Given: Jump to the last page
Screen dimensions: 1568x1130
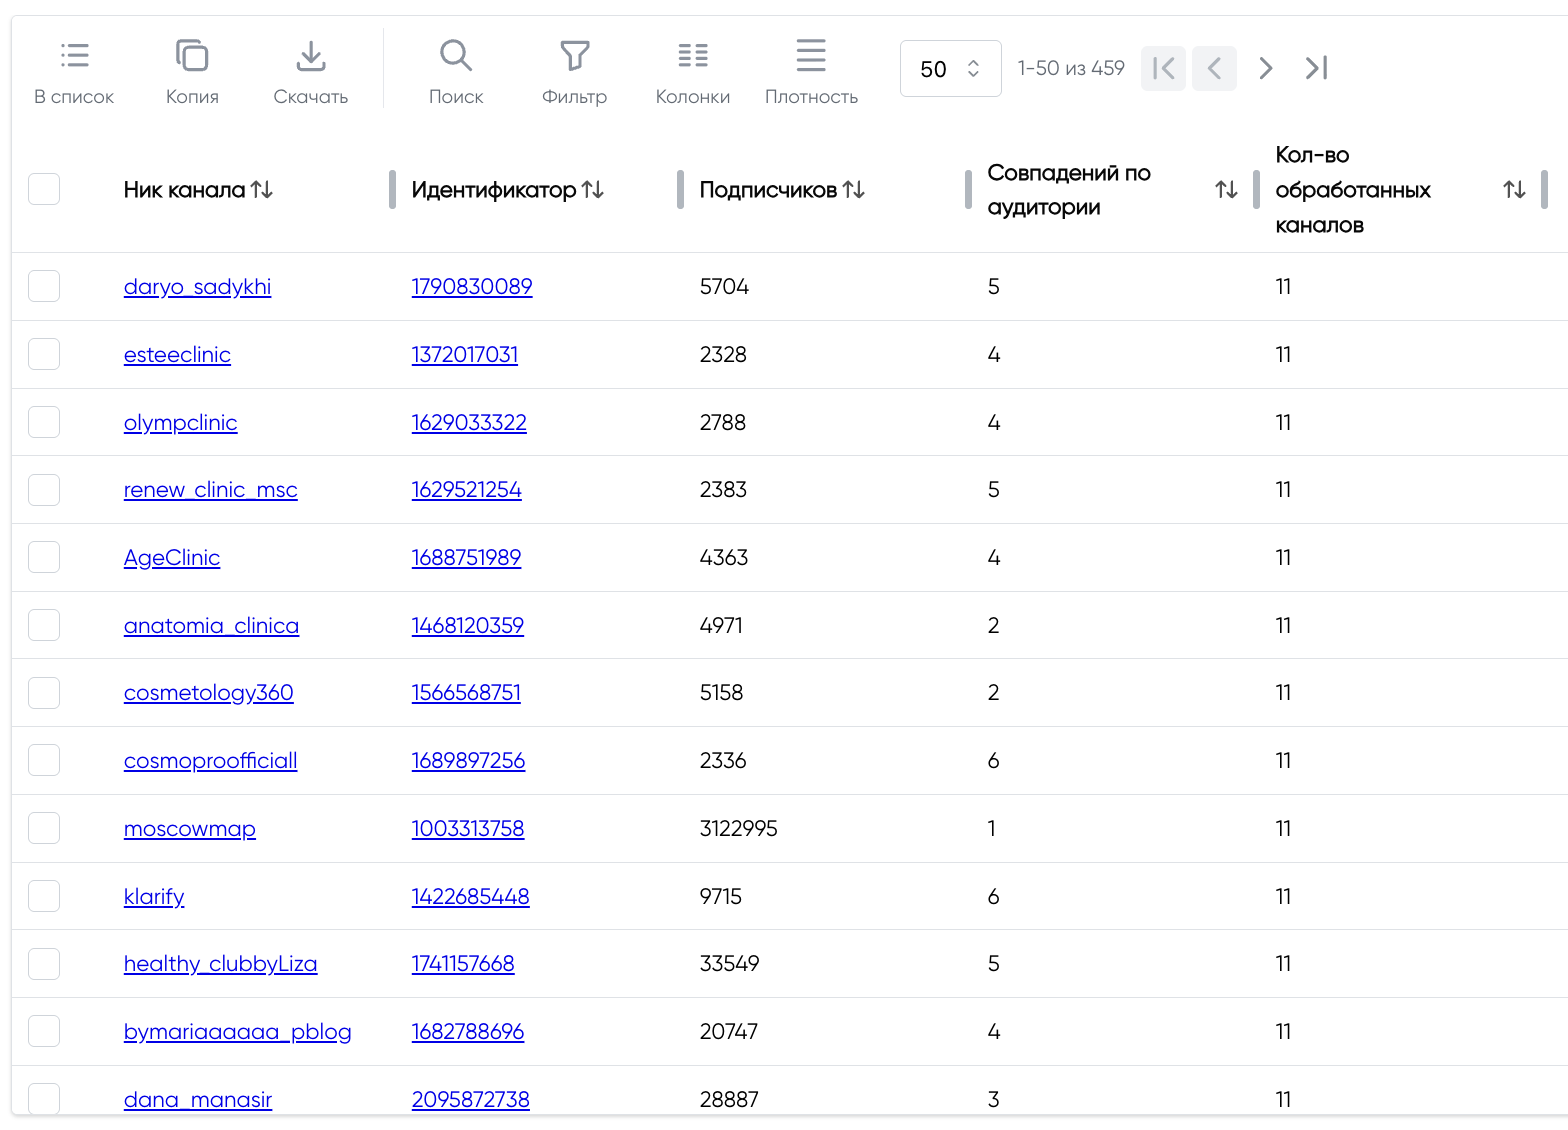Looking at the screenshot, I should coord(1317,68).
